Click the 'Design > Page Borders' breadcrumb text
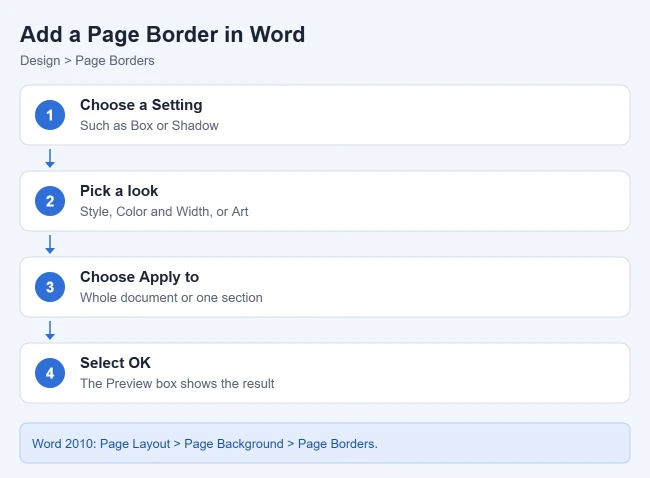Screen dimensions: 650x478 (x=87, y=61)
